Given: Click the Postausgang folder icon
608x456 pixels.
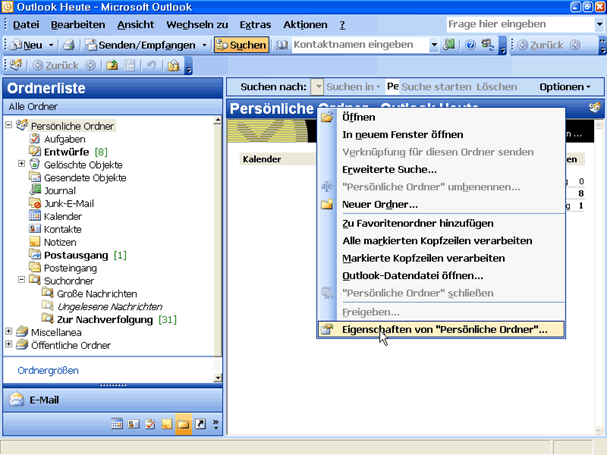Looking at the screenshot, I should [35, 255].
